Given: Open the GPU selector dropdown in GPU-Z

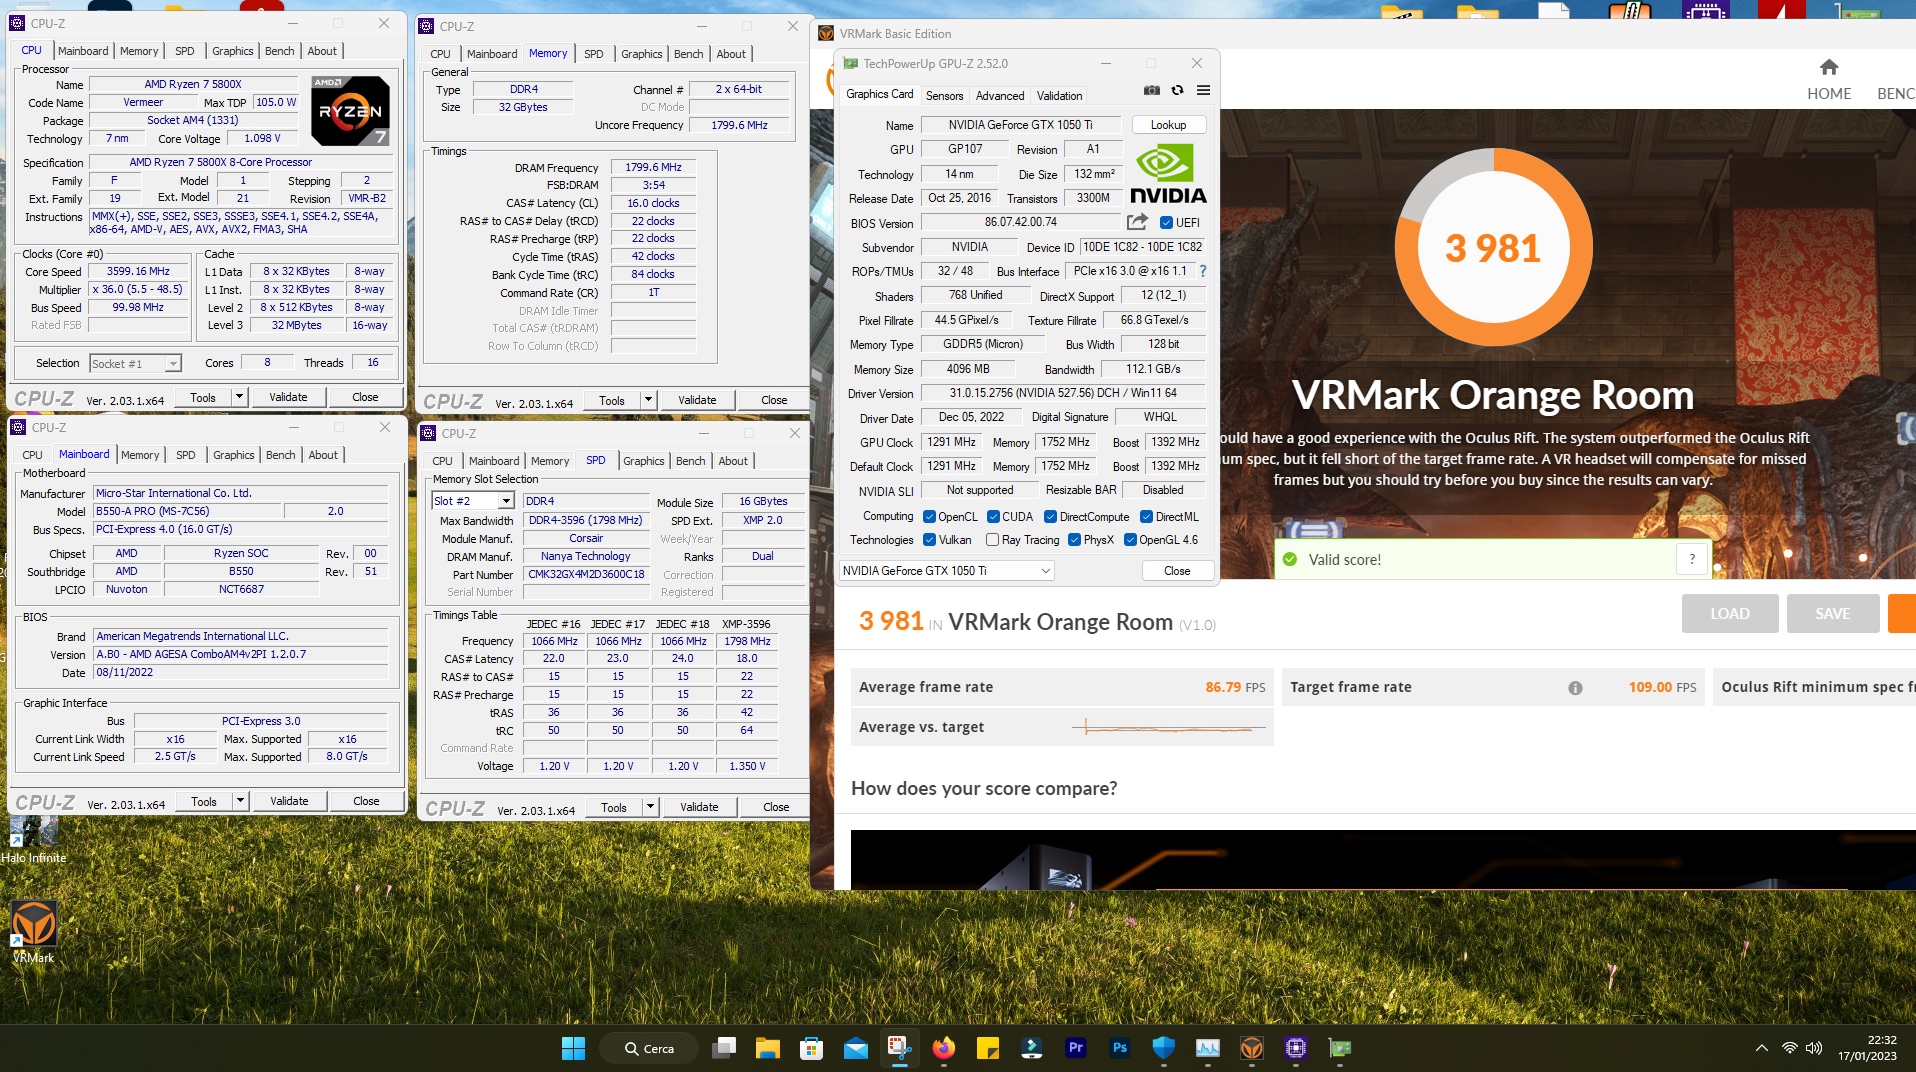Looking at the screenshot, I should [946, 571].
